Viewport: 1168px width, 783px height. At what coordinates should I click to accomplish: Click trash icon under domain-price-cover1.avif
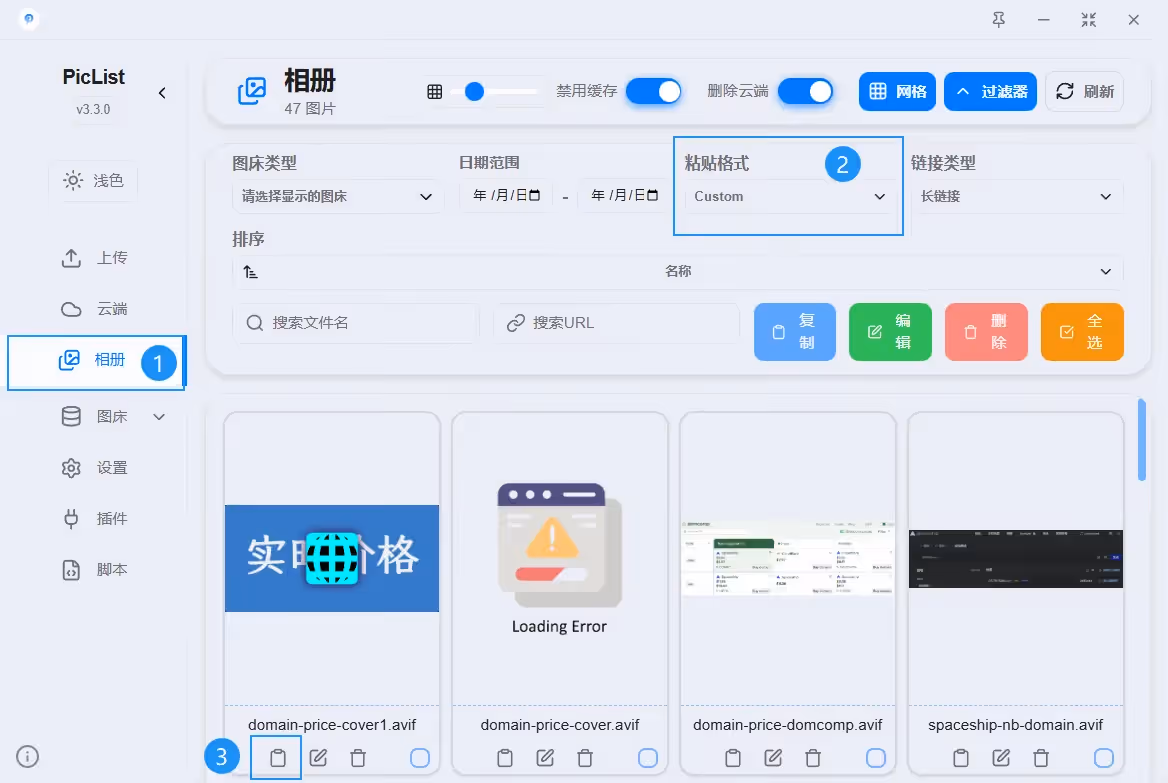pyautogui.click(x=358, y=758)
